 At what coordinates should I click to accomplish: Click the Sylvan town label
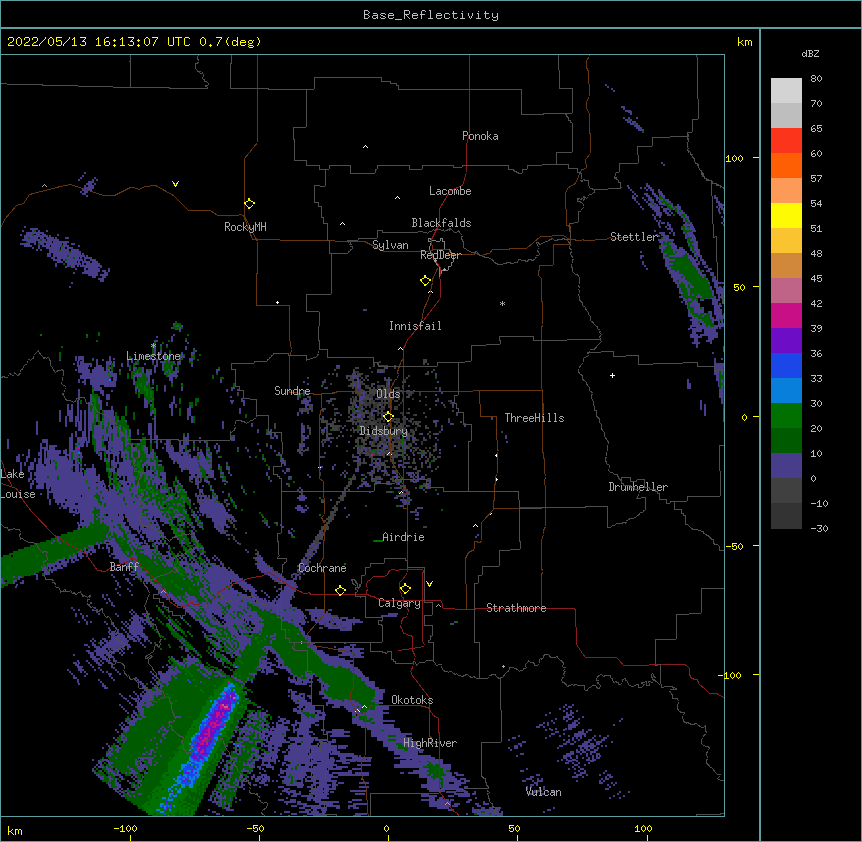(390, 245)
